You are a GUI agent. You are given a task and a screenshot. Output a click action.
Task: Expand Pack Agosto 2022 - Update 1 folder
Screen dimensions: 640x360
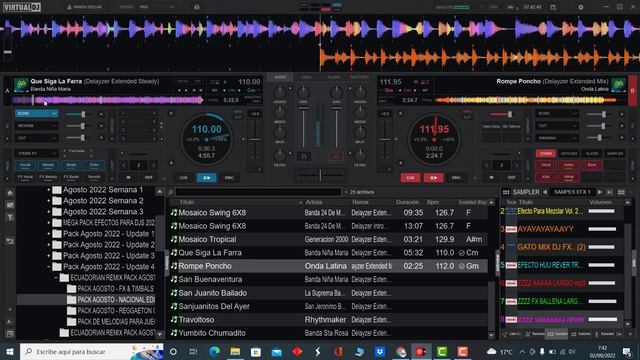point(49,234)
